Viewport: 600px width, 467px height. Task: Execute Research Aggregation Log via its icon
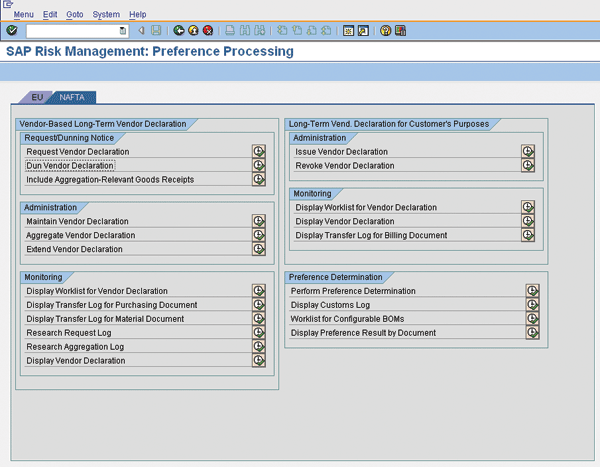tap(259, 346)
